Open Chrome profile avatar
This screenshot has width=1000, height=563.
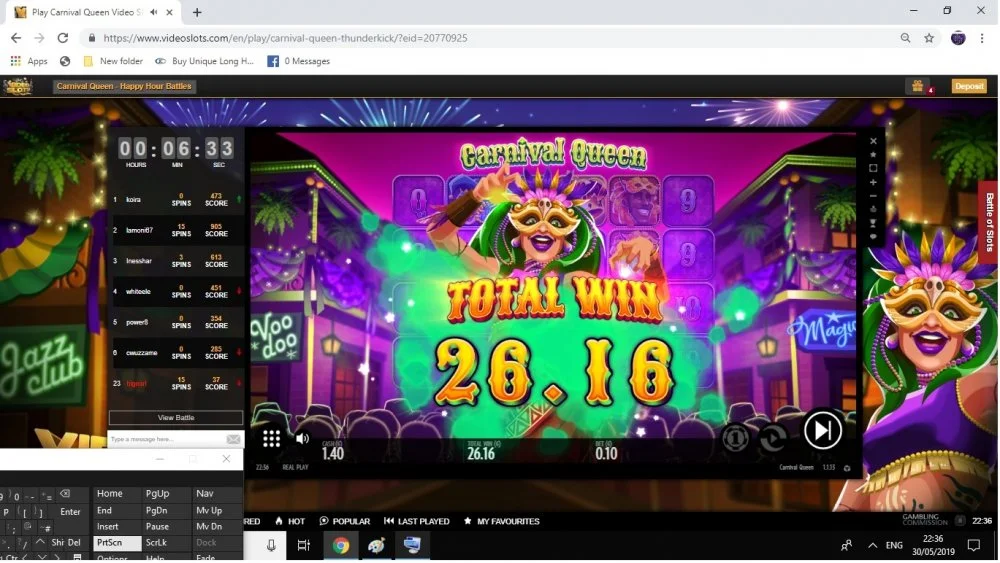tap(958, 38)
